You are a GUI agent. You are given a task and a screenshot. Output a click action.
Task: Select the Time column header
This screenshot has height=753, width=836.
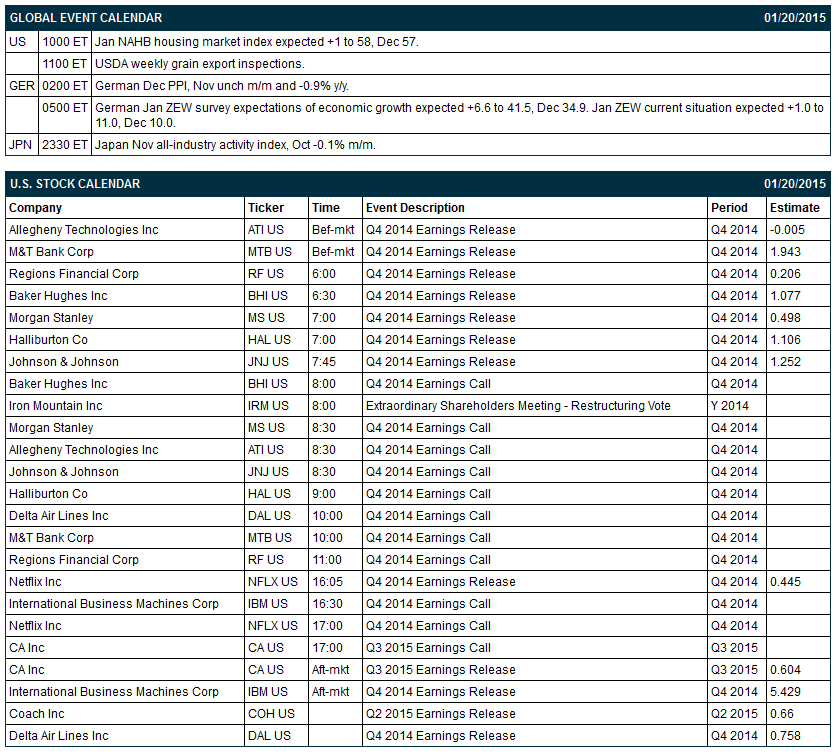(326, 208)
